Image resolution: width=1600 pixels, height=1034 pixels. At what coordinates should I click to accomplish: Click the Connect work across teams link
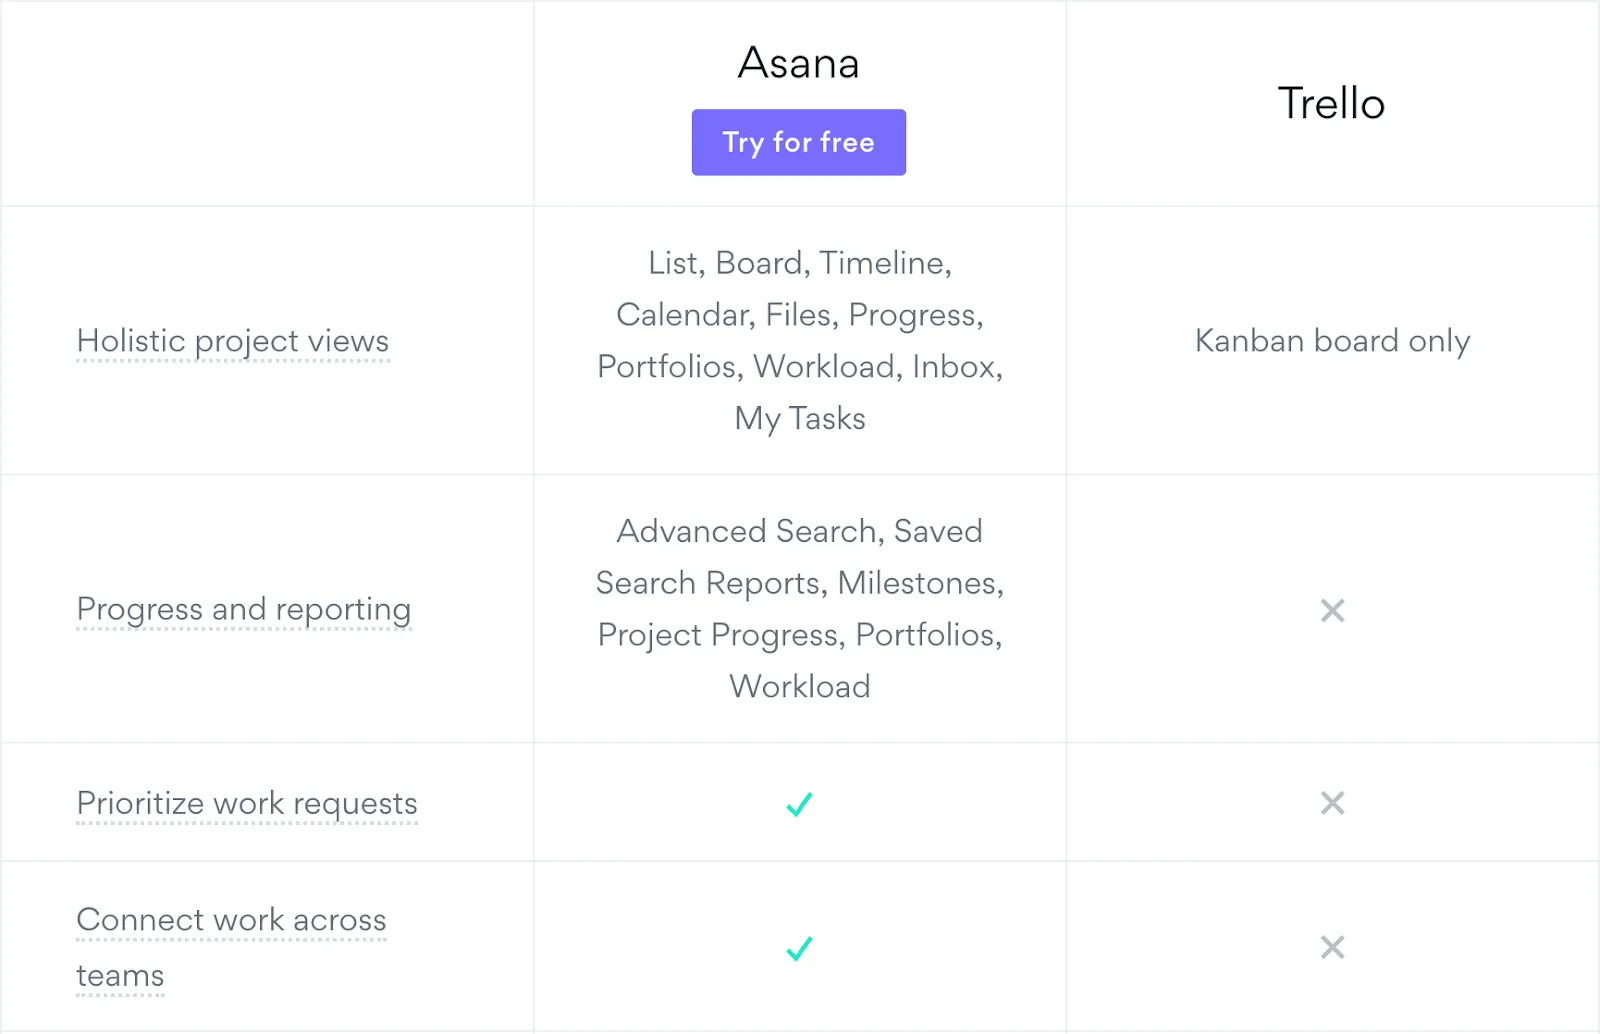pos(231,920)
